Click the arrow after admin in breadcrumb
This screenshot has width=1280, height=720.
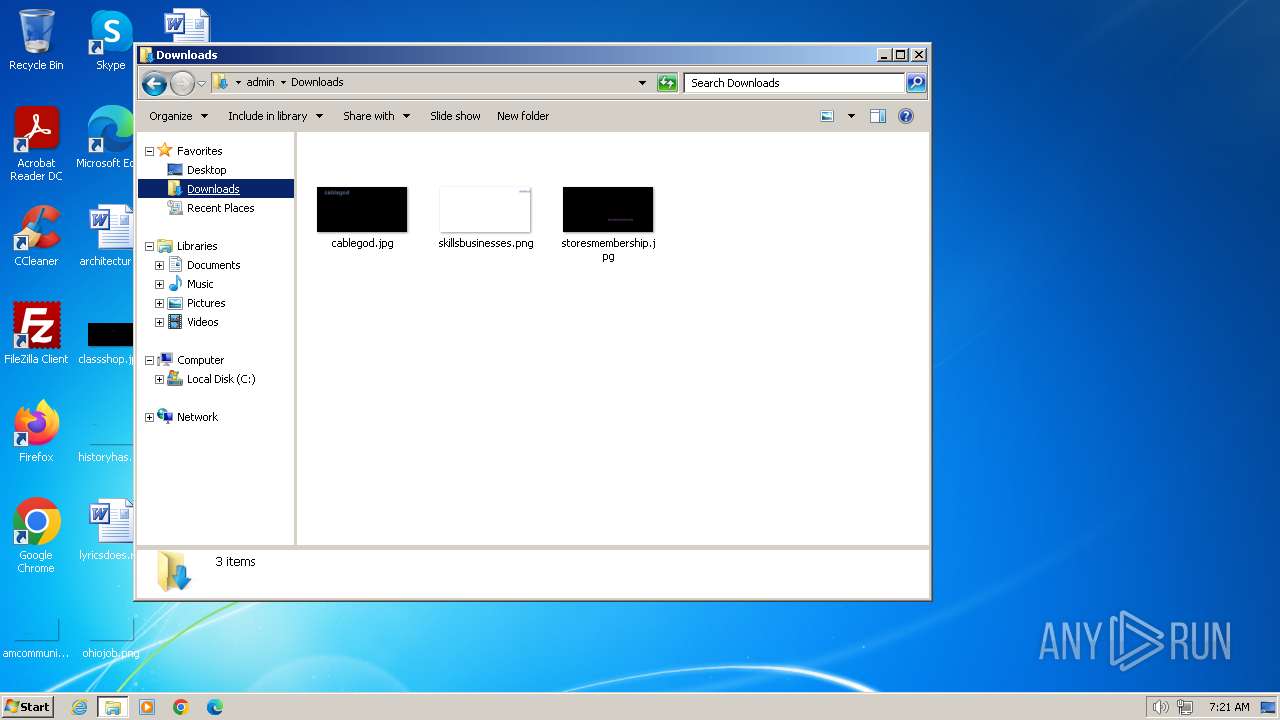(x=283, y=83)
